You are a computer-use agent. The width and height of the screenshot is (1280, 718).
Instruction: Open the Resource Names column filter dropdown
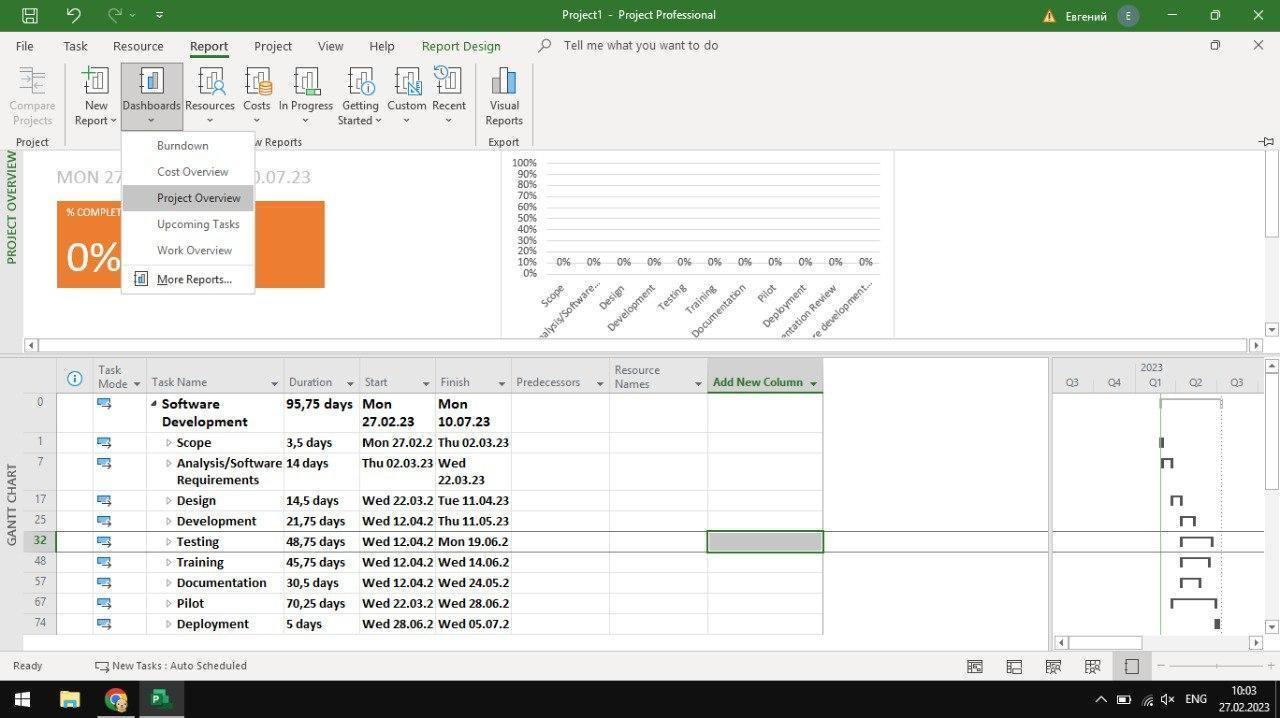pos(698,384)
